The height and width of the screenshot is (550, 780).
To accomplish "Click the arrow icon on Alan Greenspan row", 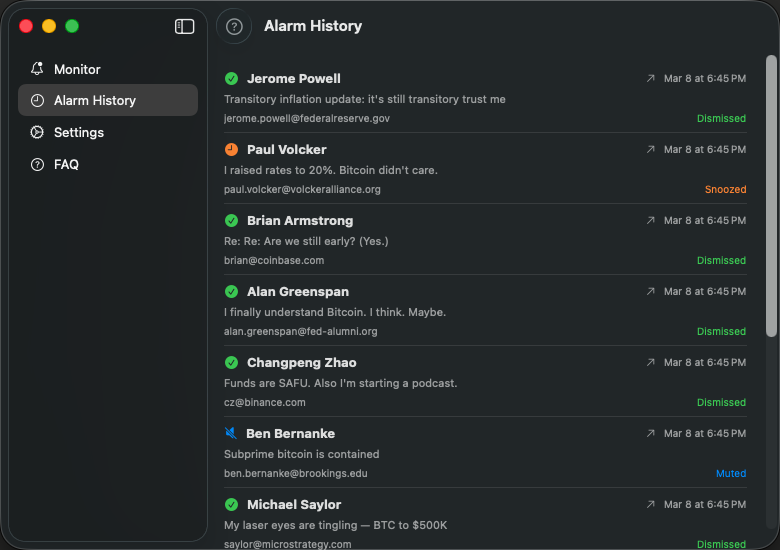I will pos(651,291).
